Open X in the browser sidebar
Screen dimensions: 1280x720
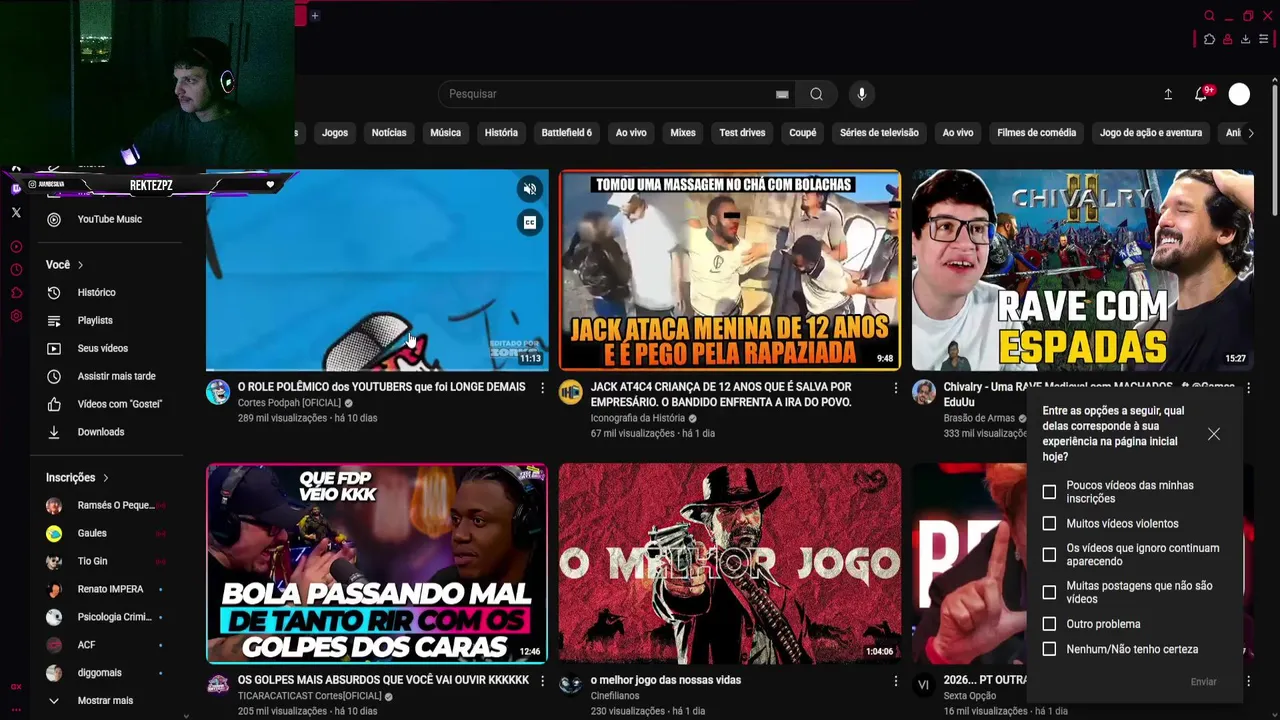[16, 212]
